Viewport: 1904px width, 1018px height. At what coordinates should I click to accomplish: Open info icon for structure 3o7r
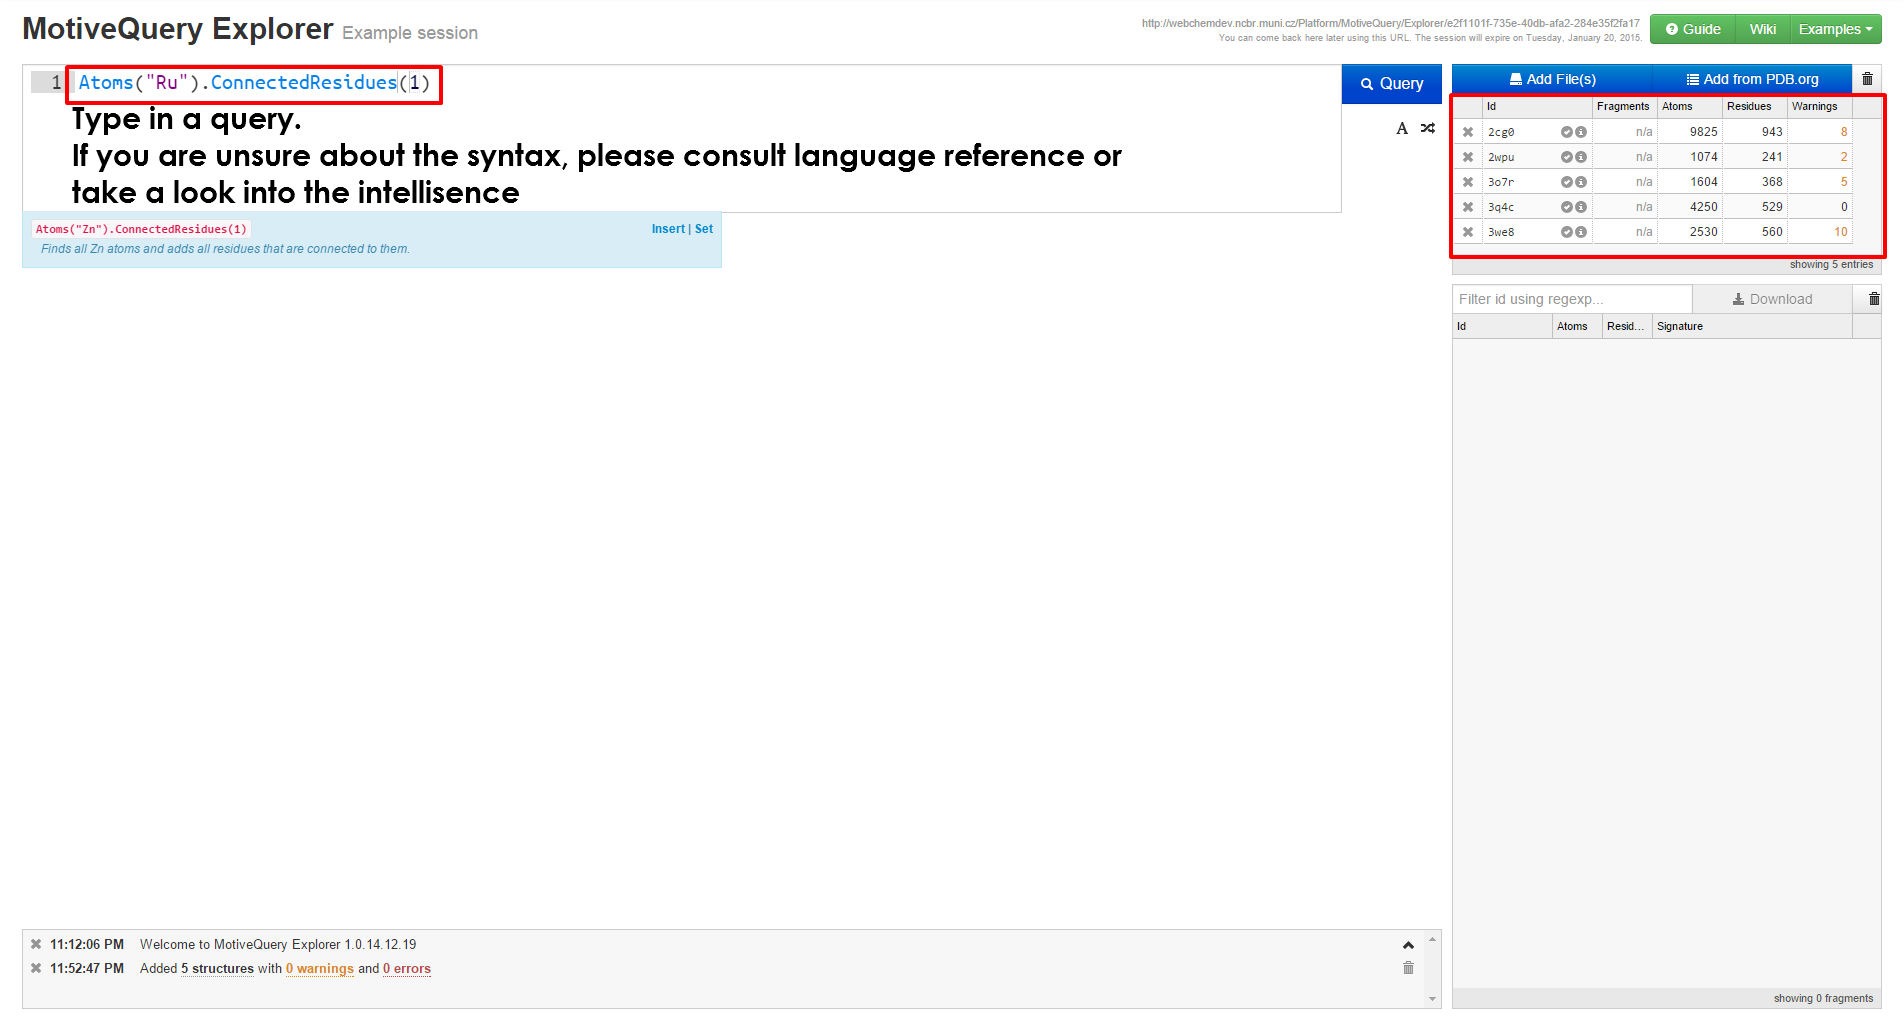pos(1581,182)
